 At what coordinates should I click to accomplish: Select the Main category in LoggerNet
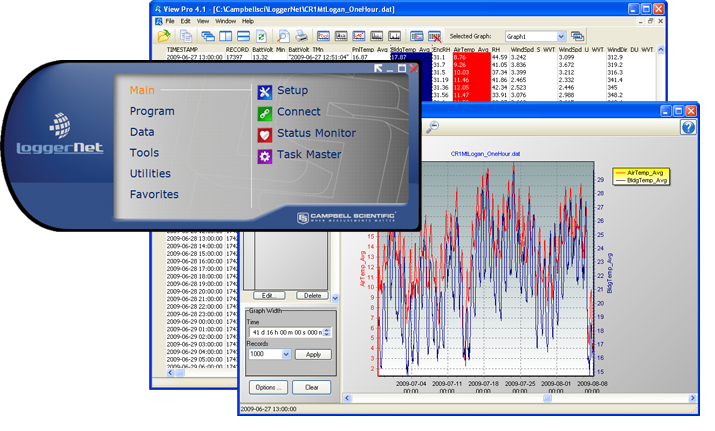tap(142, 90)
